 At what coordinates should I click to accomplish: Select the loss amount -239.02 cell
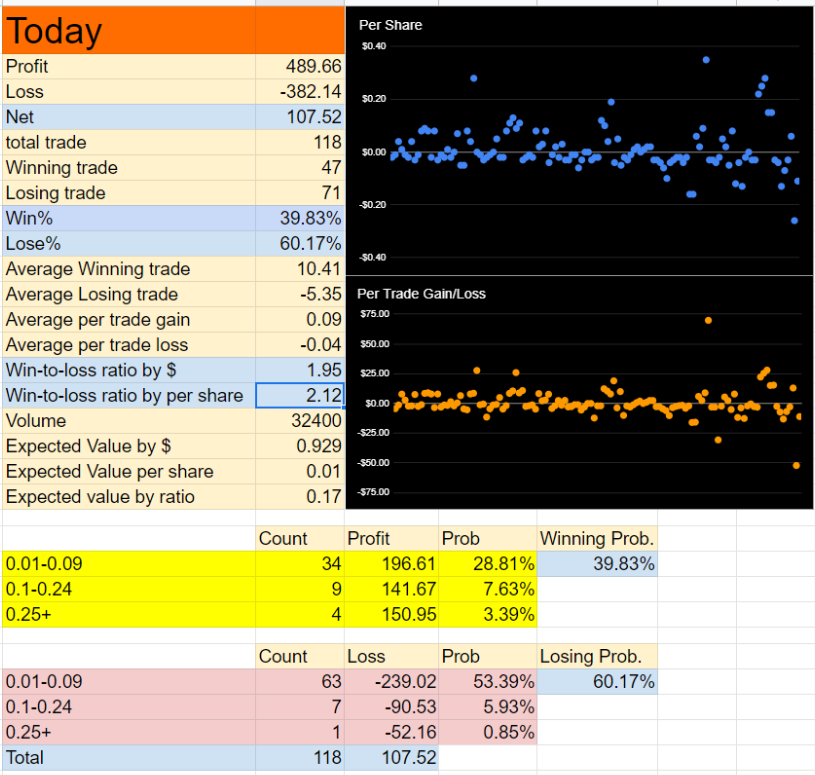(391, 682)
